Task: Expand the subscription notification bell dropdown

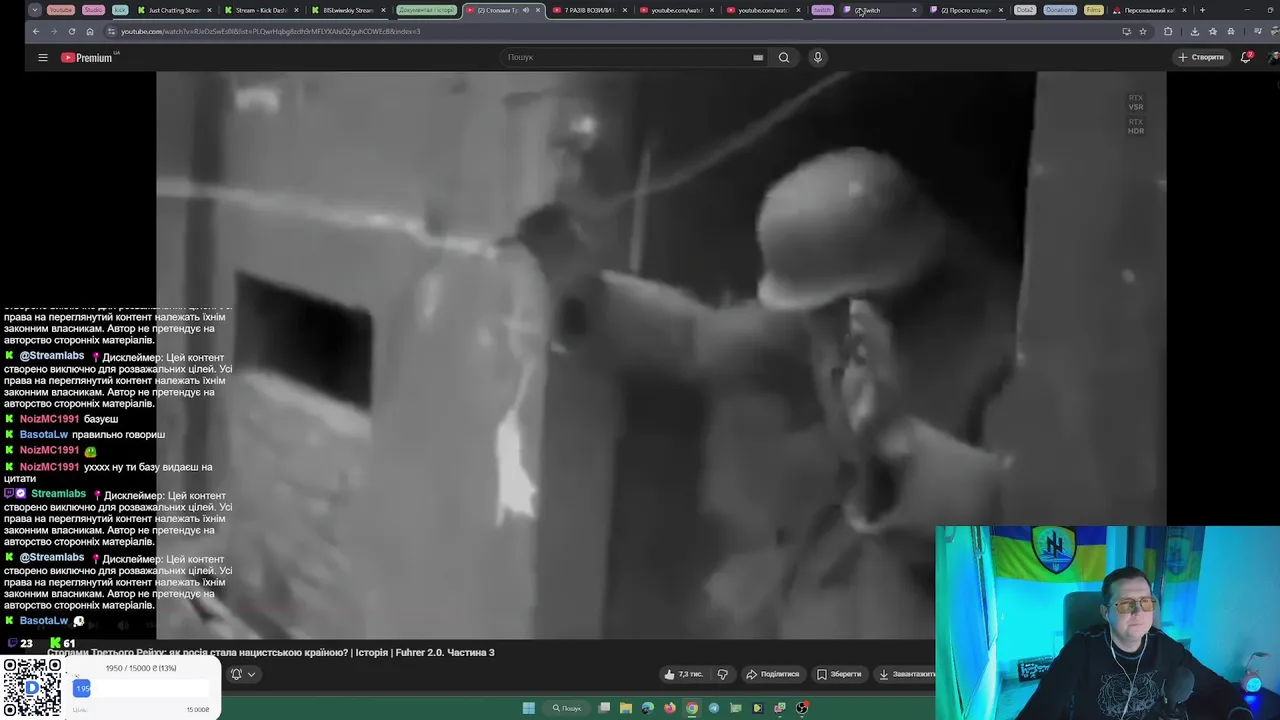Action: tap(243, 674)
